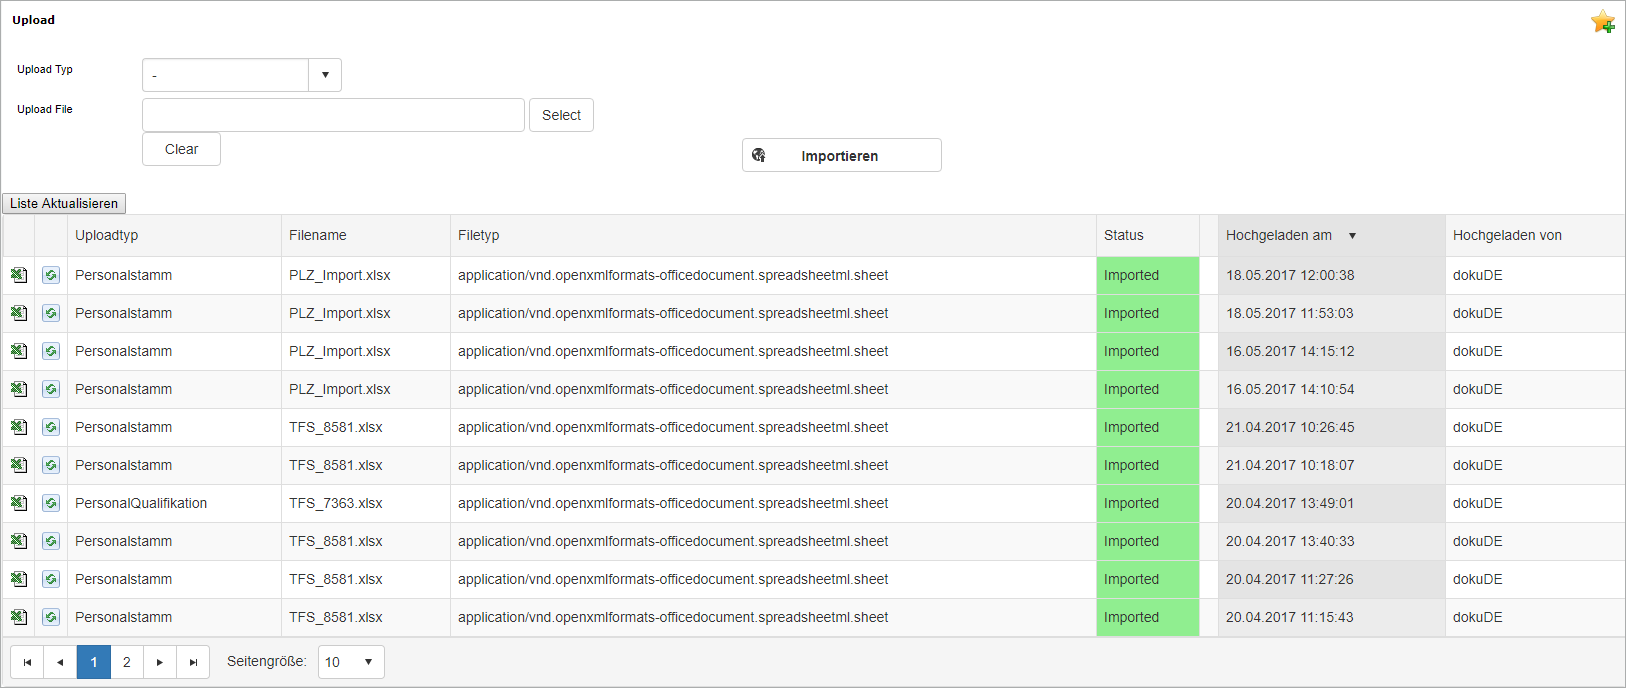Click reimport icon in the PersonalQualifikation row
This screenshot has height=688, width=1626.
[51, 503]
